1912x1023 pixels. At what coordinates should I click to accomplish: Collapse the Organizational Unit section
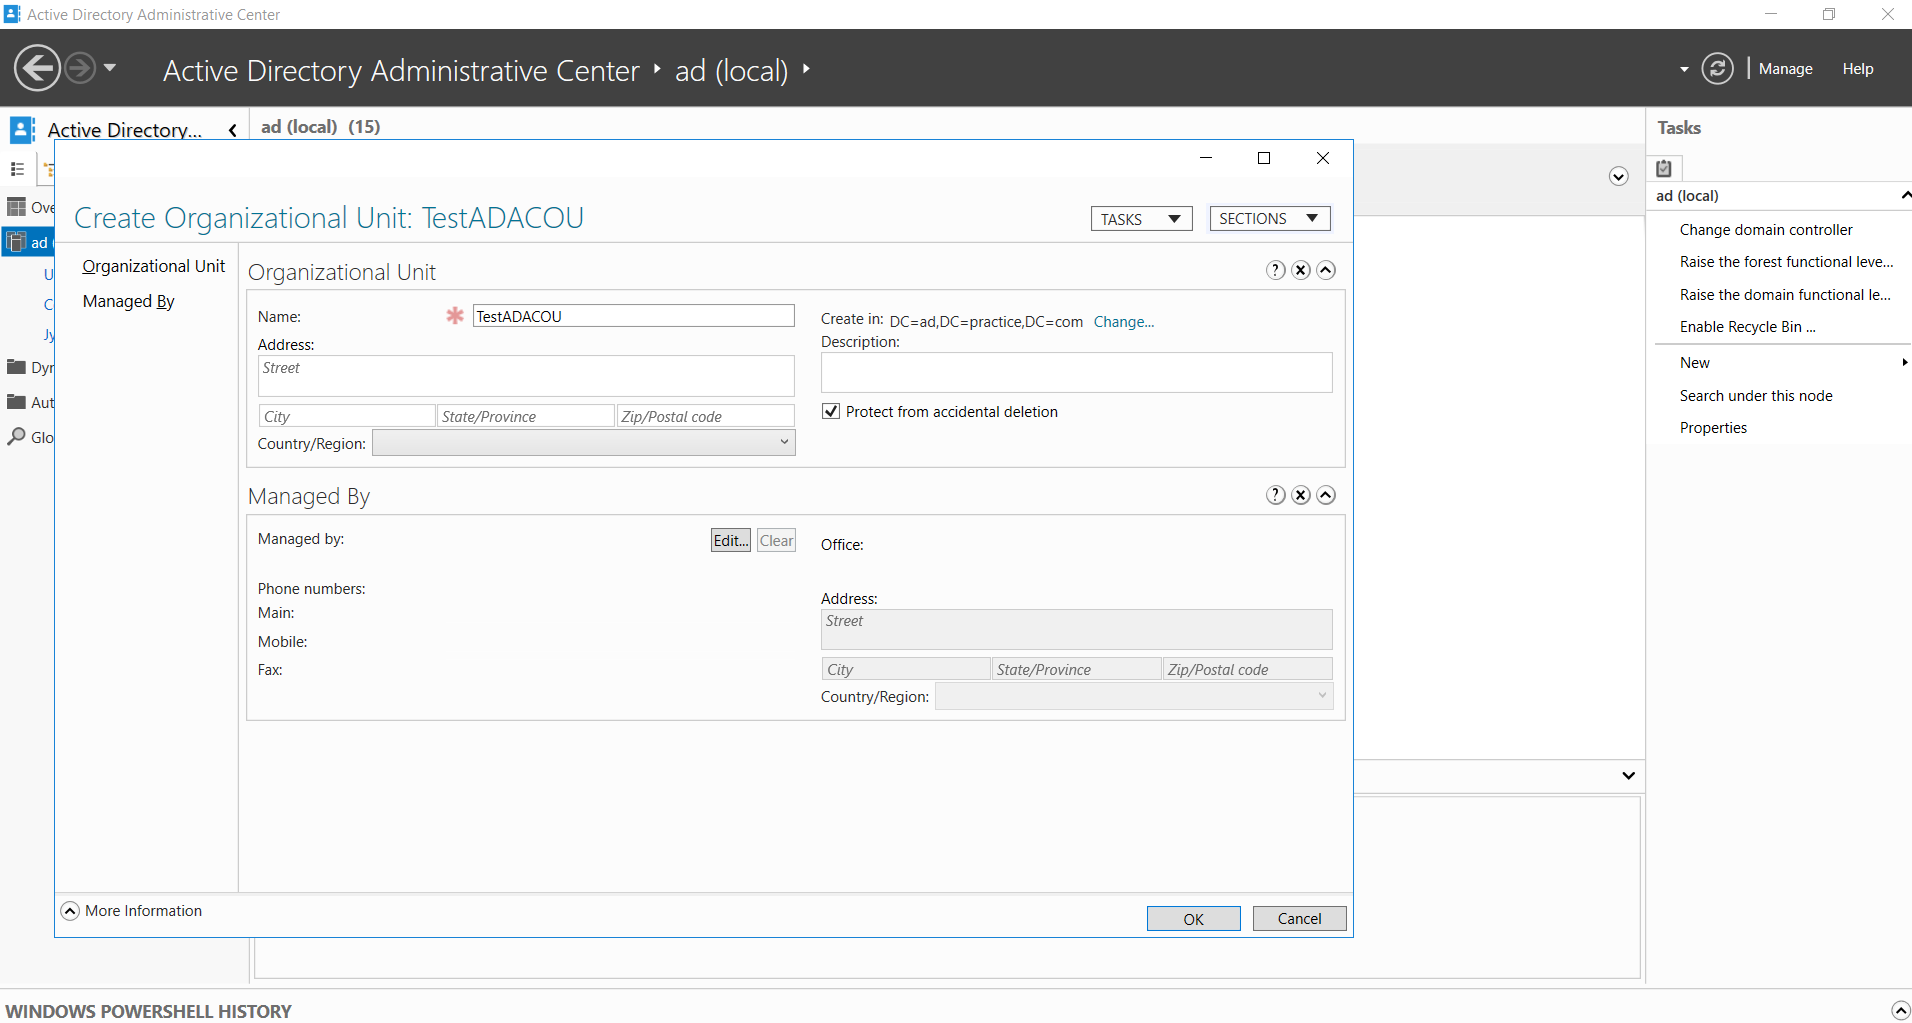click(1326, 270)
